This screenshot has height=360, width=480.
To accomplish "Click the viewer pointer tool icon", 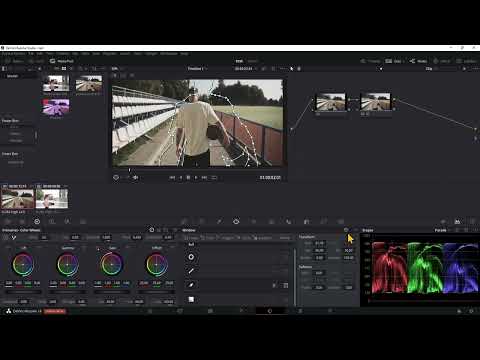I will (292, 69).
